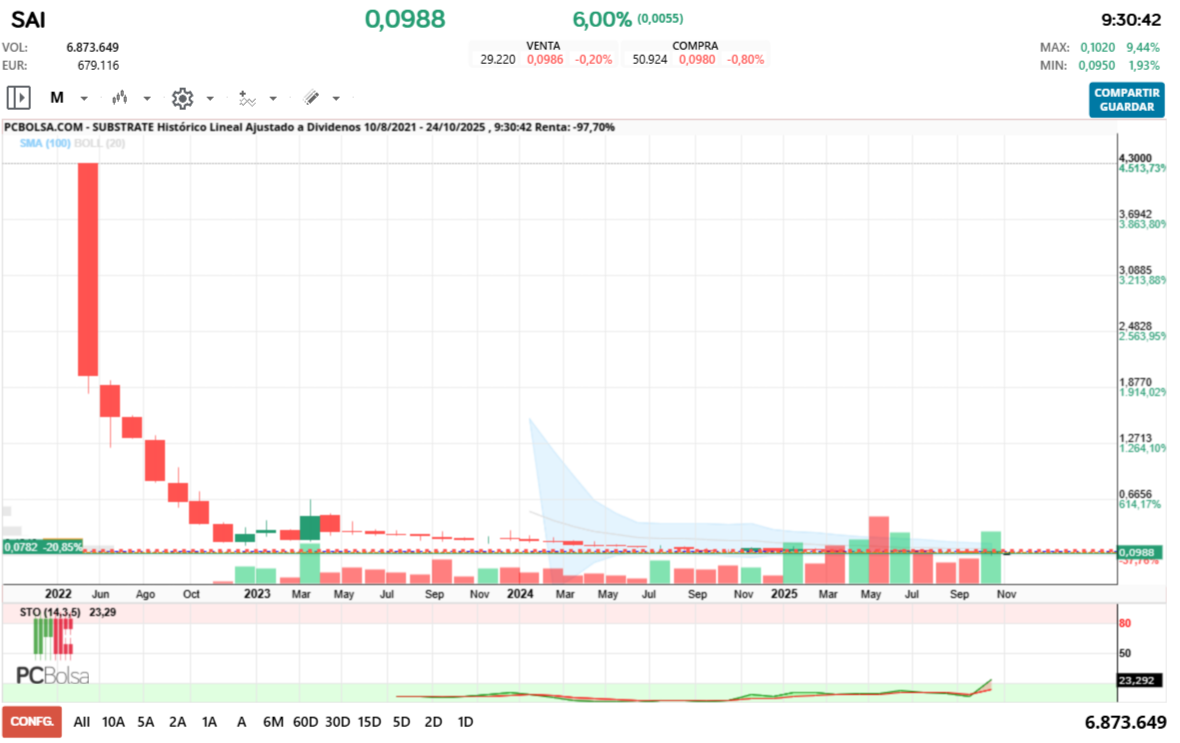Click the EUR value 679.116
This screenshot has width=1180, height=743.
click(x=98, y=65)
